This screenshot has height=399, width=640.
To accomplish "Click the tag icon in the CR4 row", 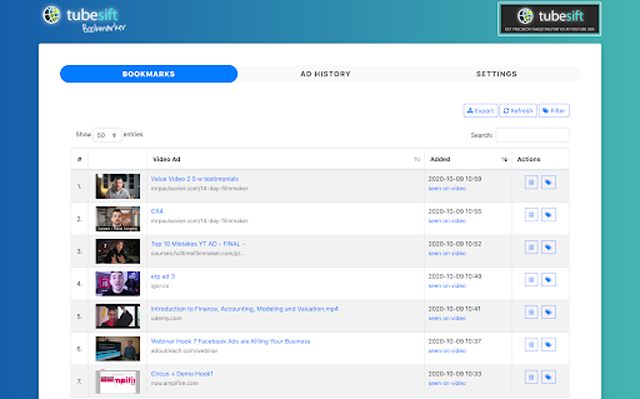I will pos(548,215).
